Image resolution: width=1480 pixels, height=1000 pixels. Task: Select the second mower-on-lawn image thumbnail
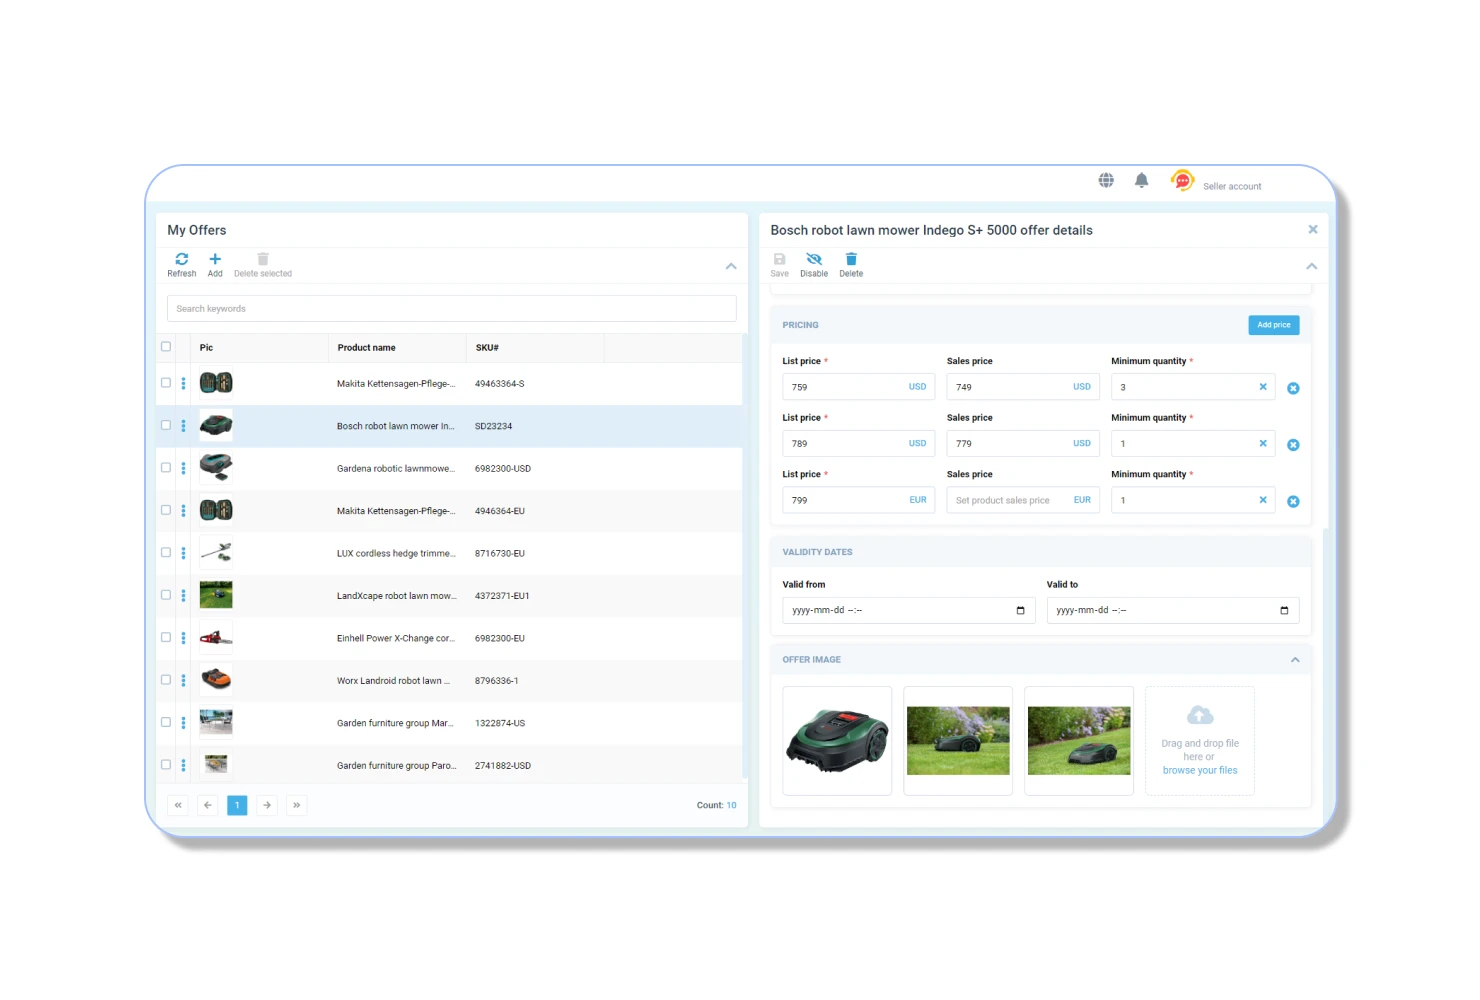coord(958,741)
